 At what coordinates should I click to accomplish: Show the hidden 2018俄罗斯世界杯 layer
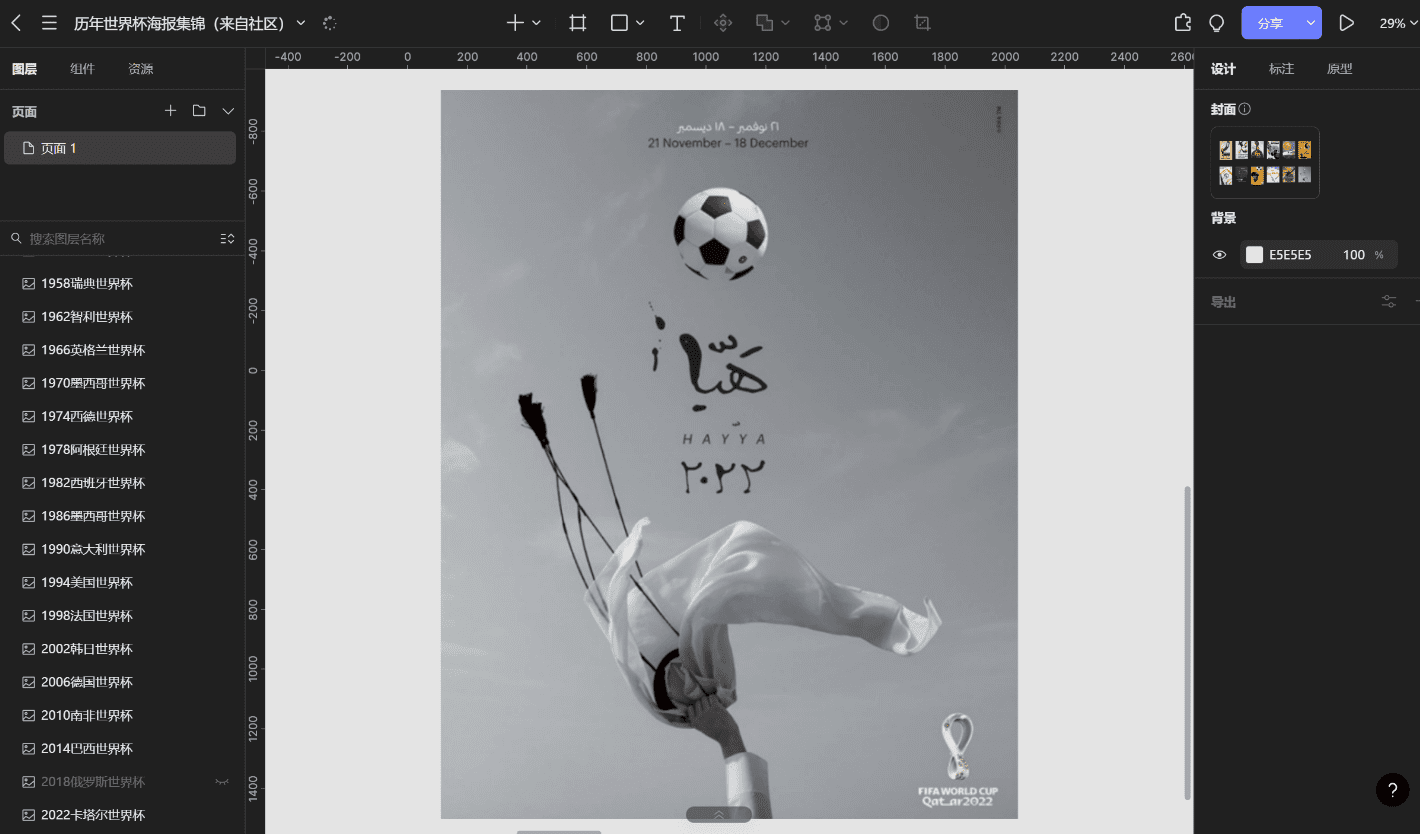(222, 782)
